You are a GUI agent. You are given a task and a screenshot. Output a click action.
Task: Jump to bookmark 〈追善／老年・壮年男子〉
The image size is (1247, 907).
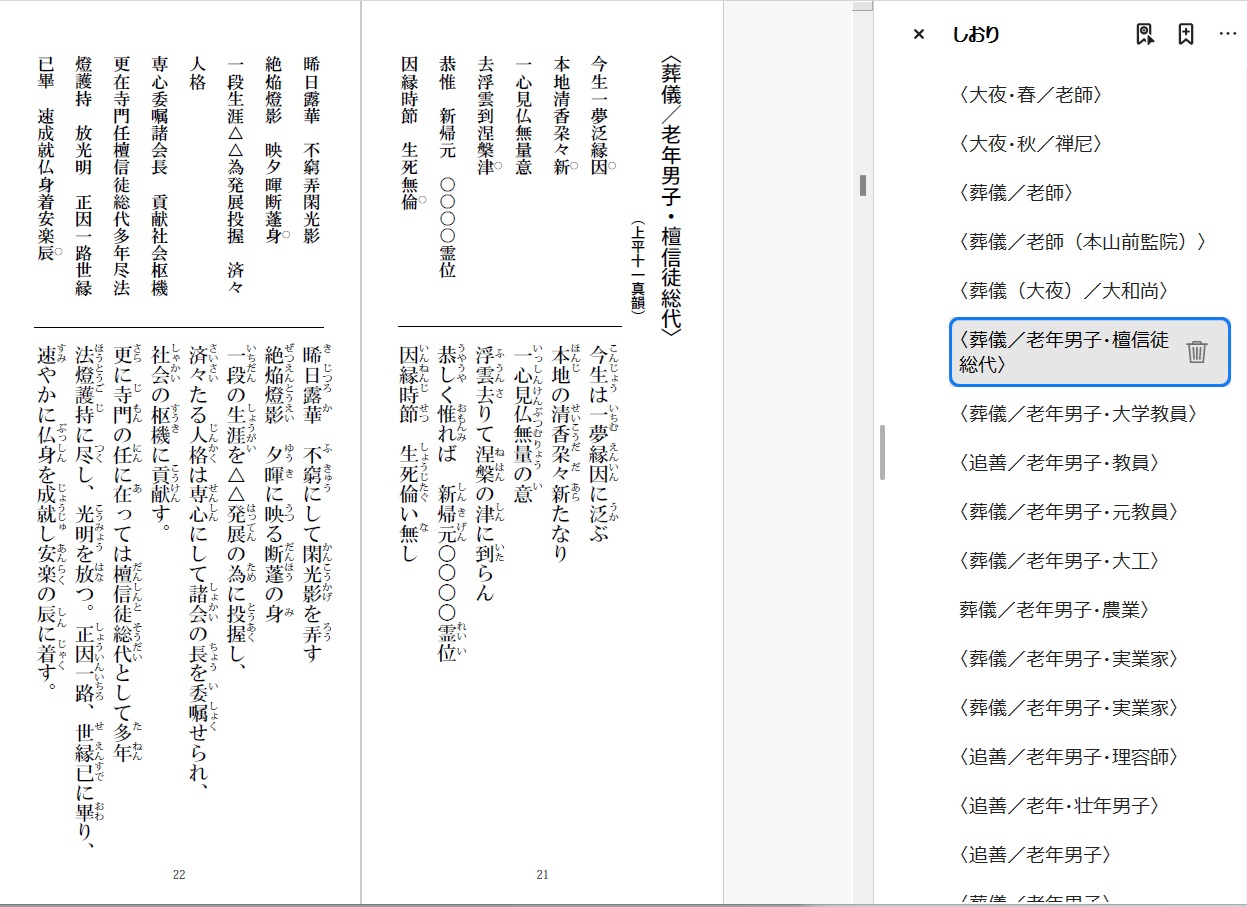1059,806
